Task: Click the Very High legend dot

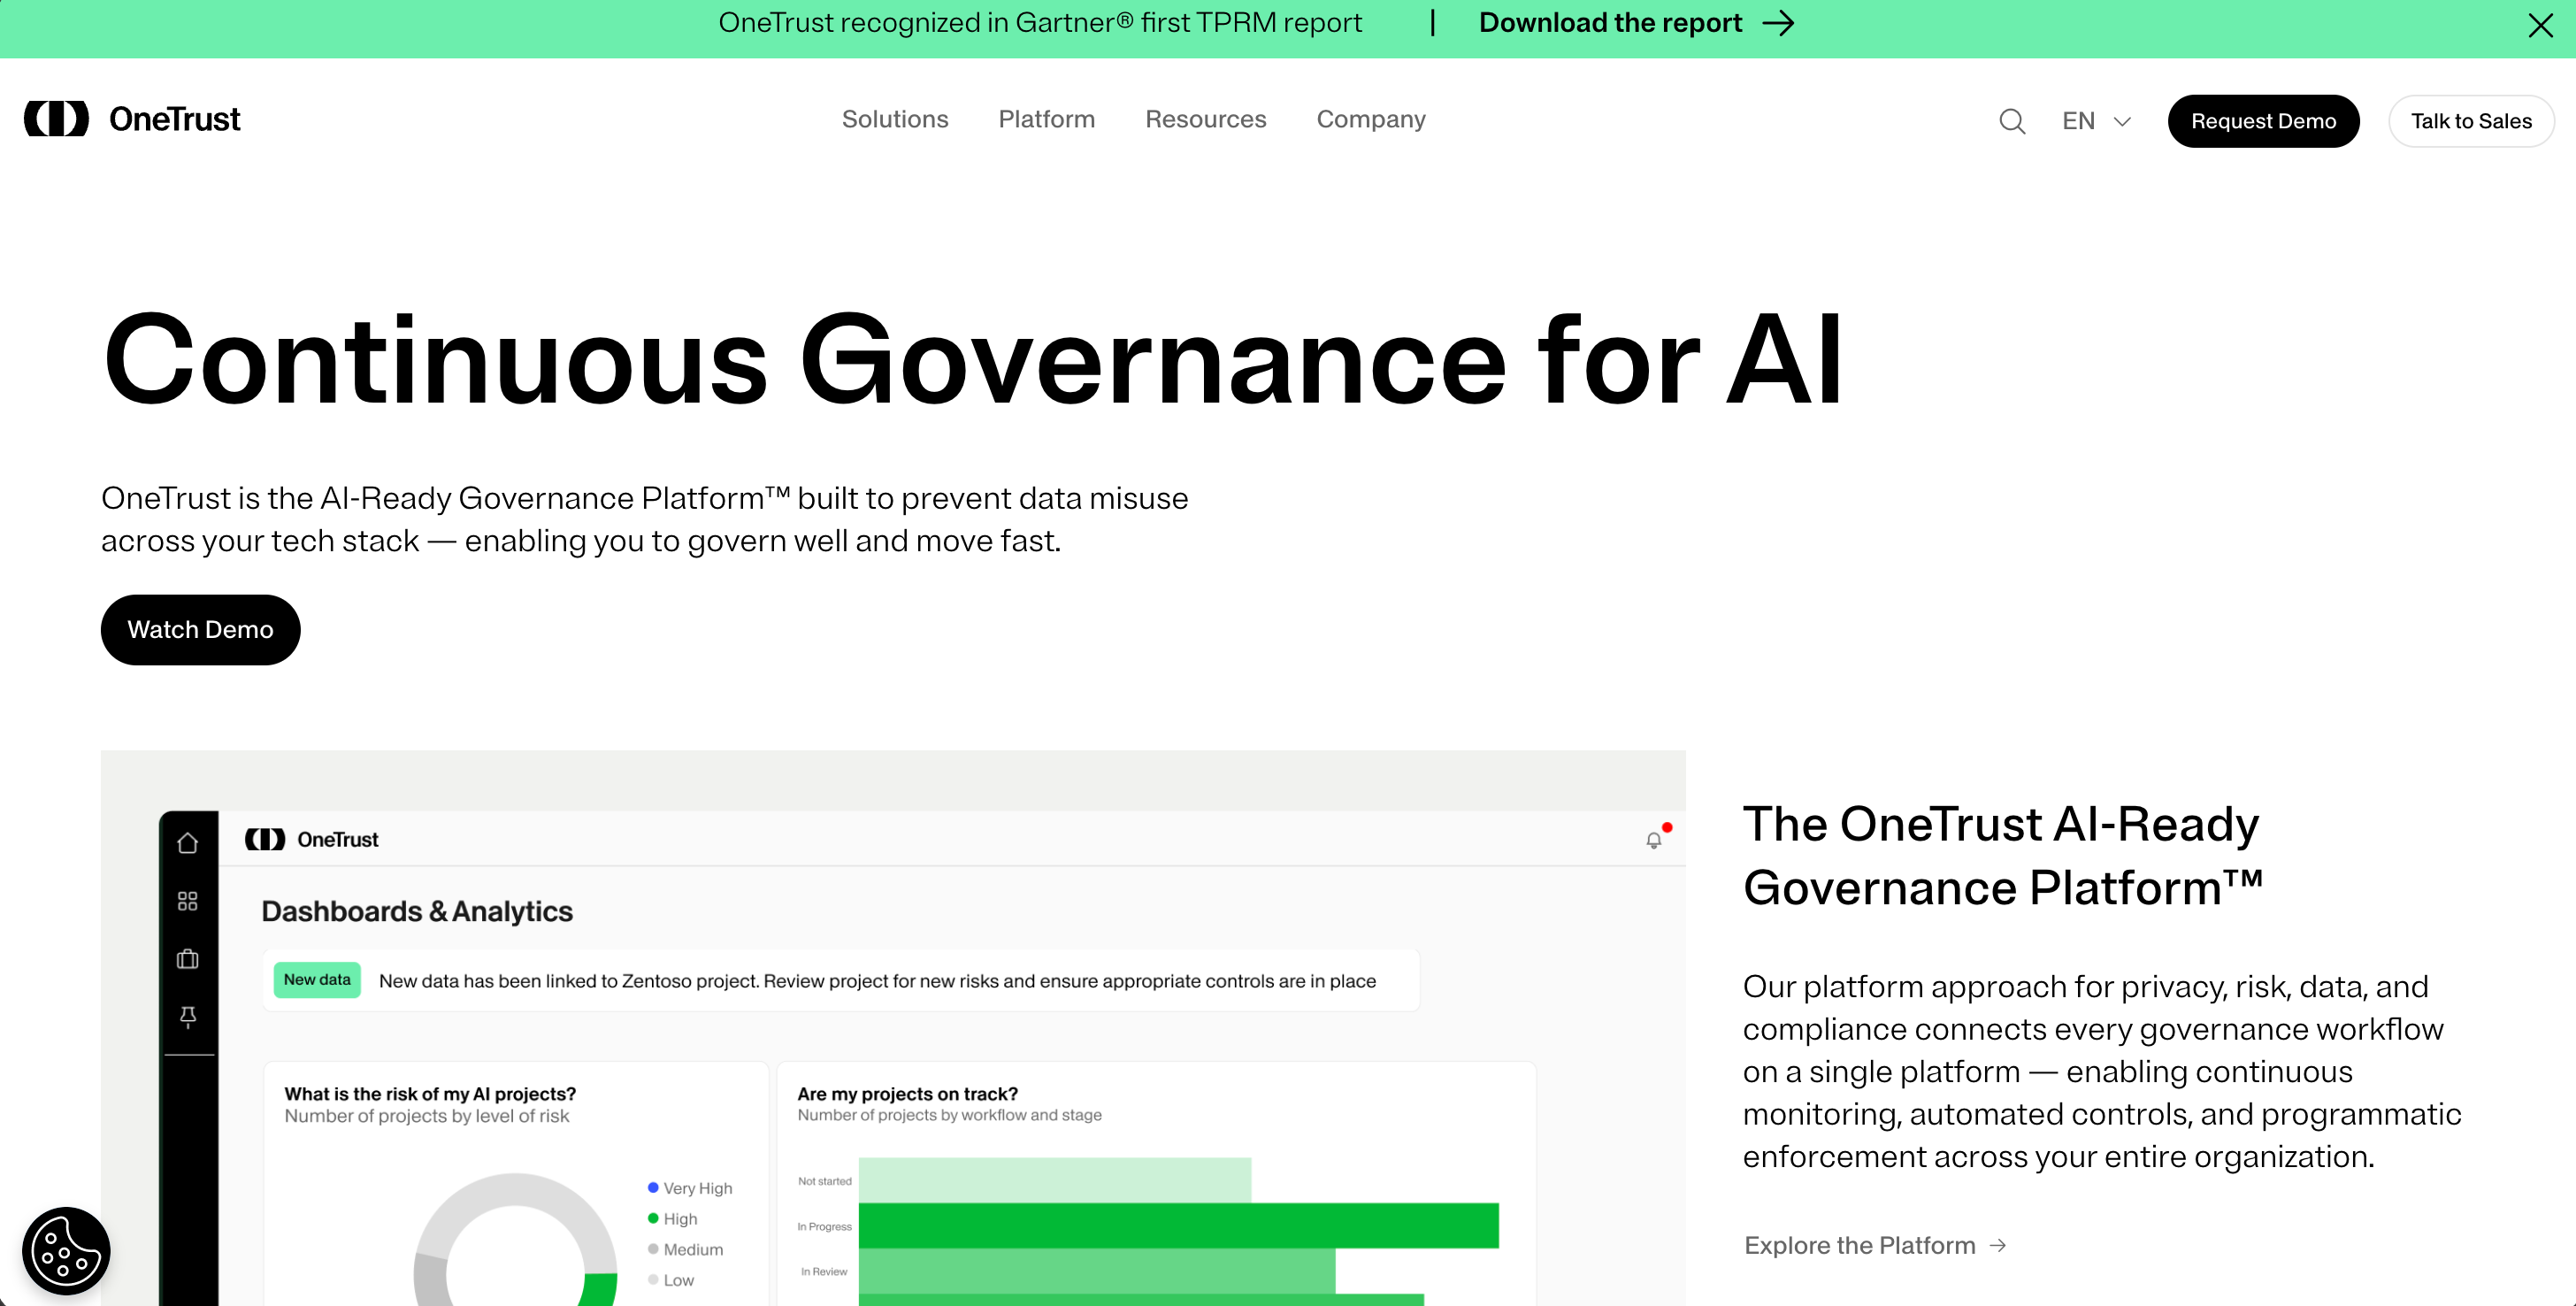Action: tap(653, 1187)
